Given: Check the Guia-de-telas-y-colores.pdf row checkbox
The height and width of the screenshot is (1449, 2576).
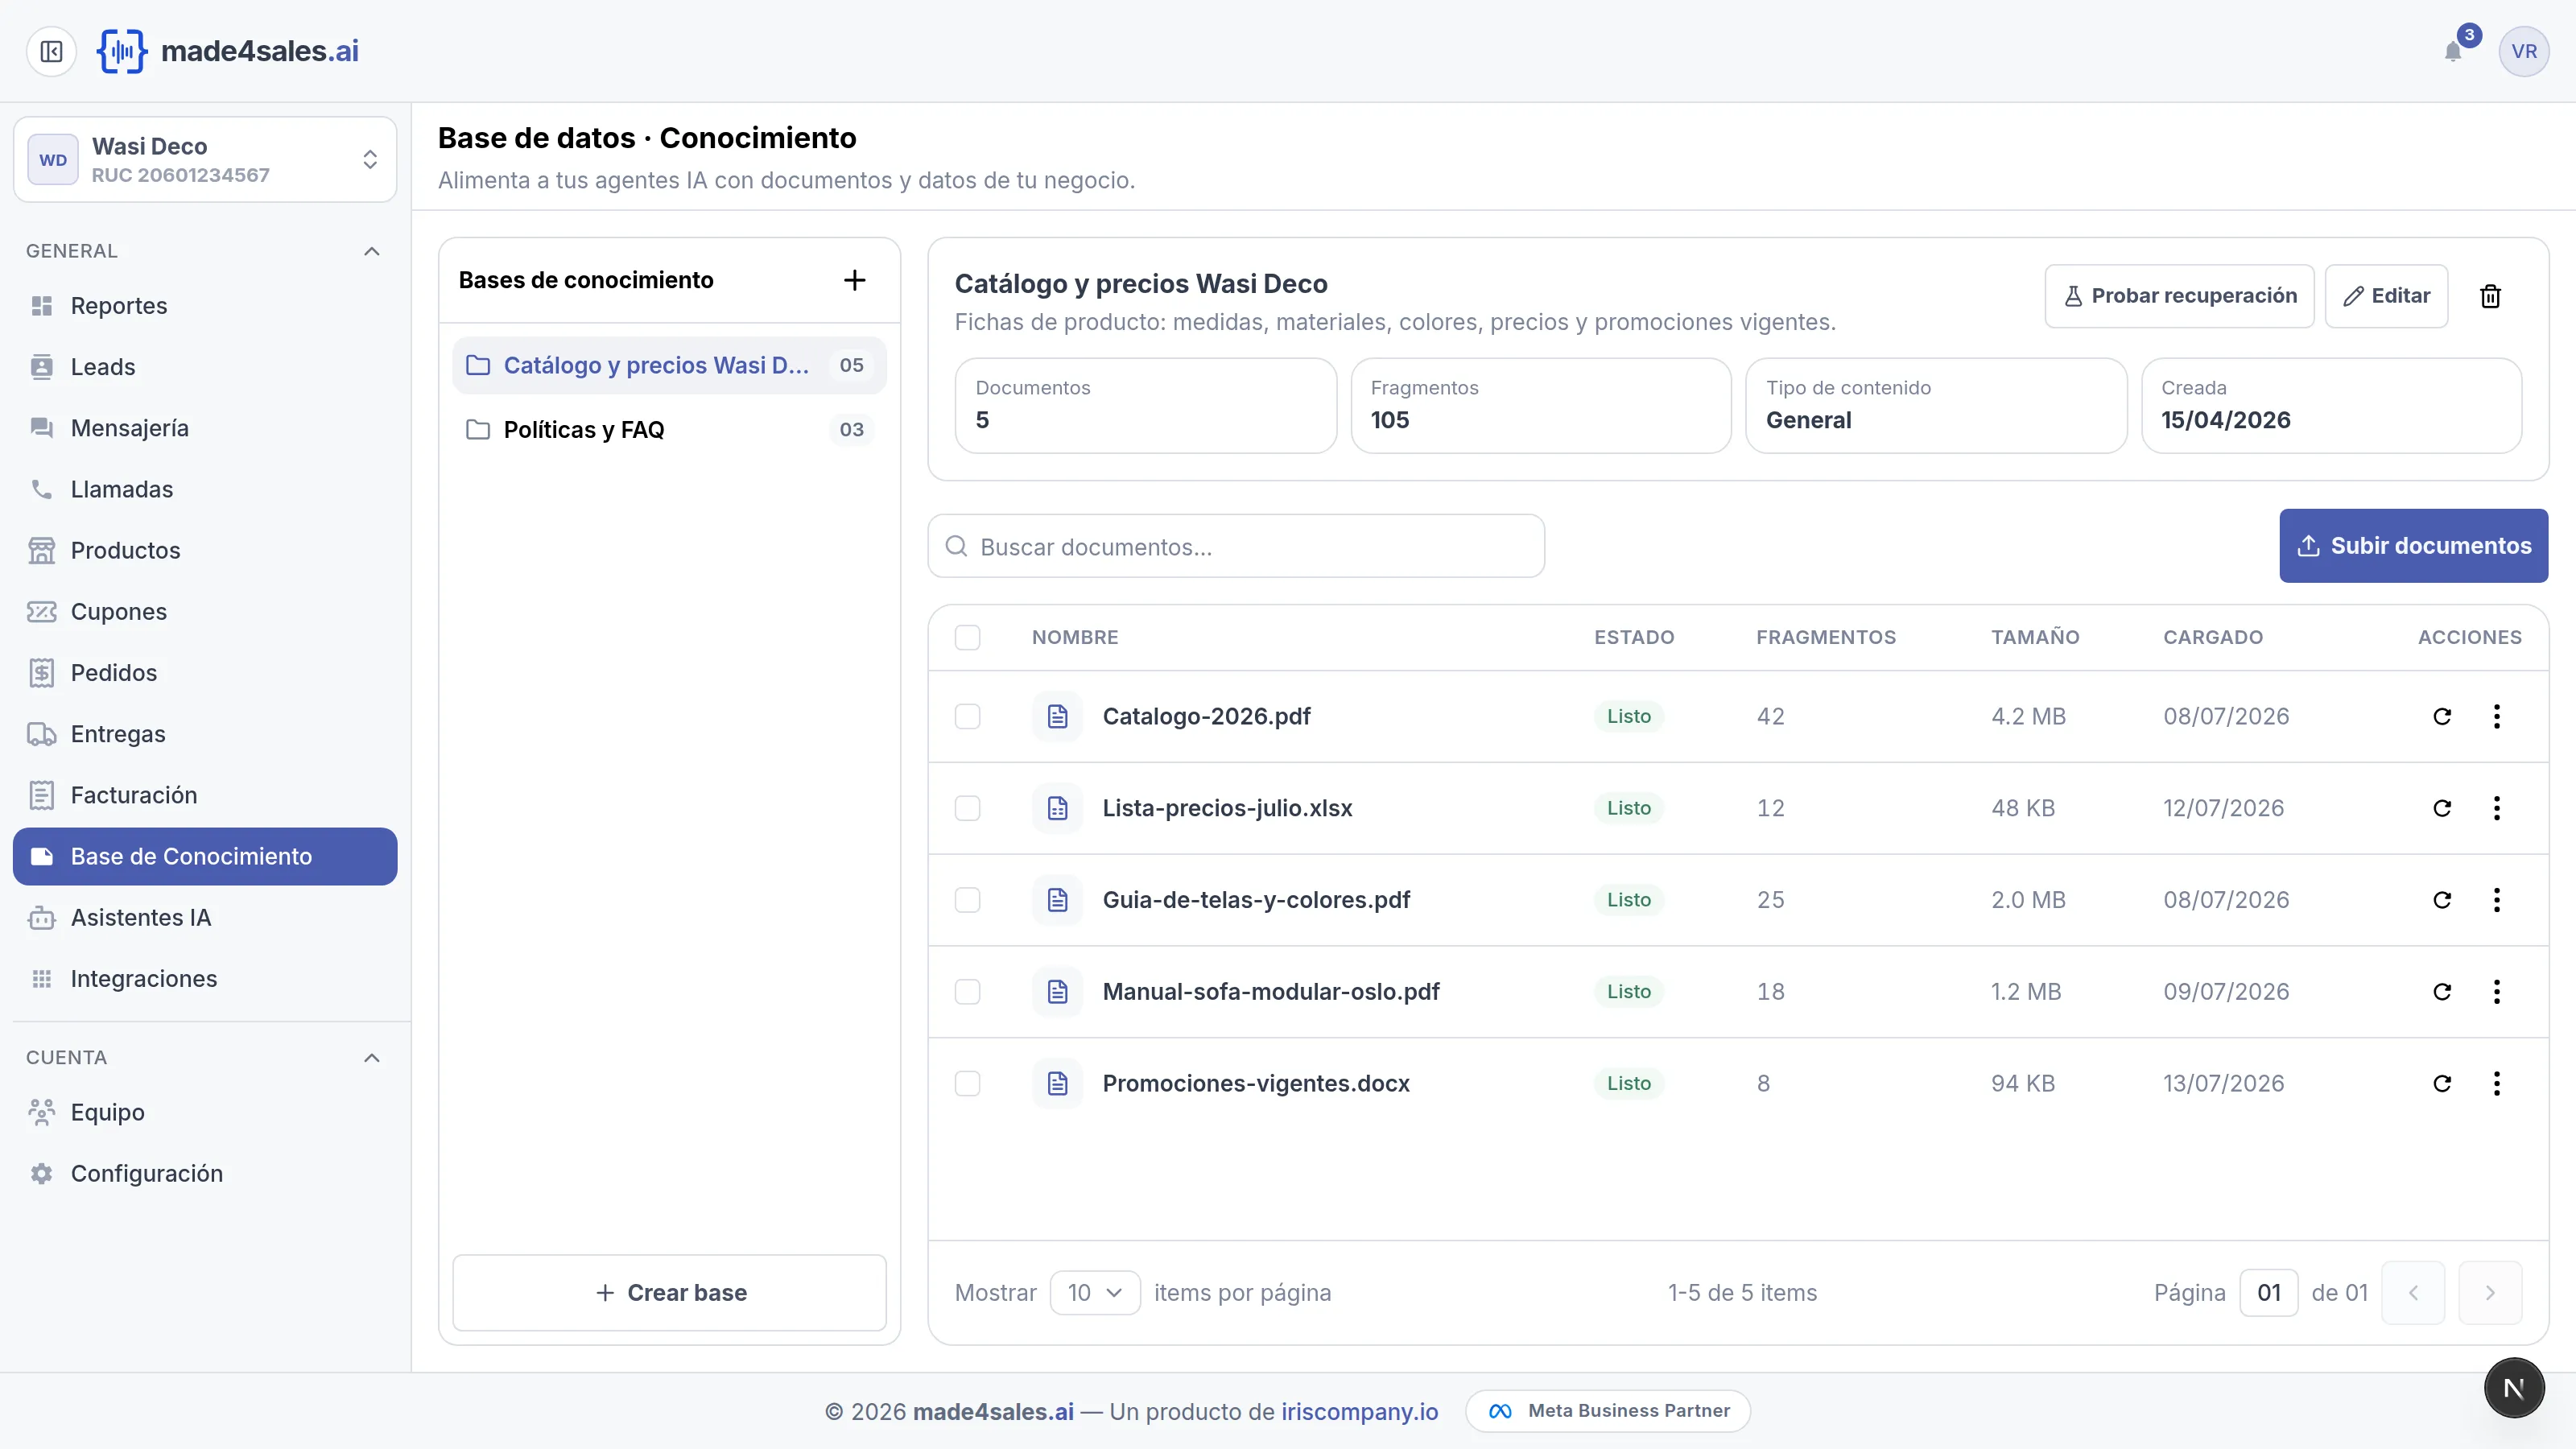Looking at the screenshot, I should pos(967,900).
